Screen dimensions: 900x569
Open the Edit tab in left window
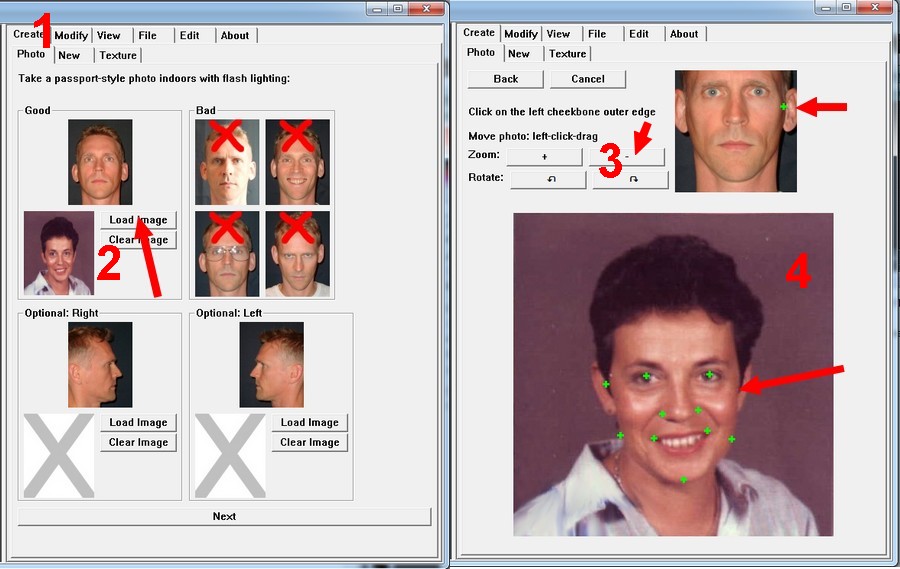coord(189,36)
